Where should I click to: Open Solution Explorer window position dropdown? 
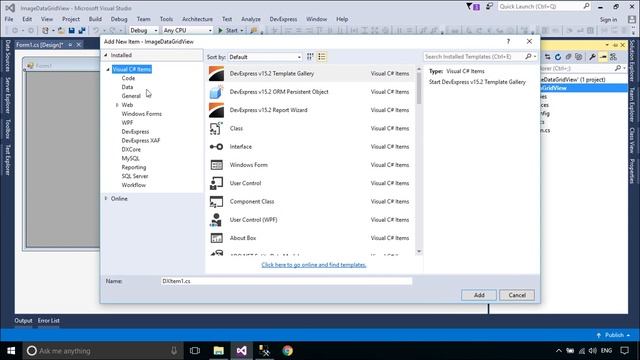607,45
